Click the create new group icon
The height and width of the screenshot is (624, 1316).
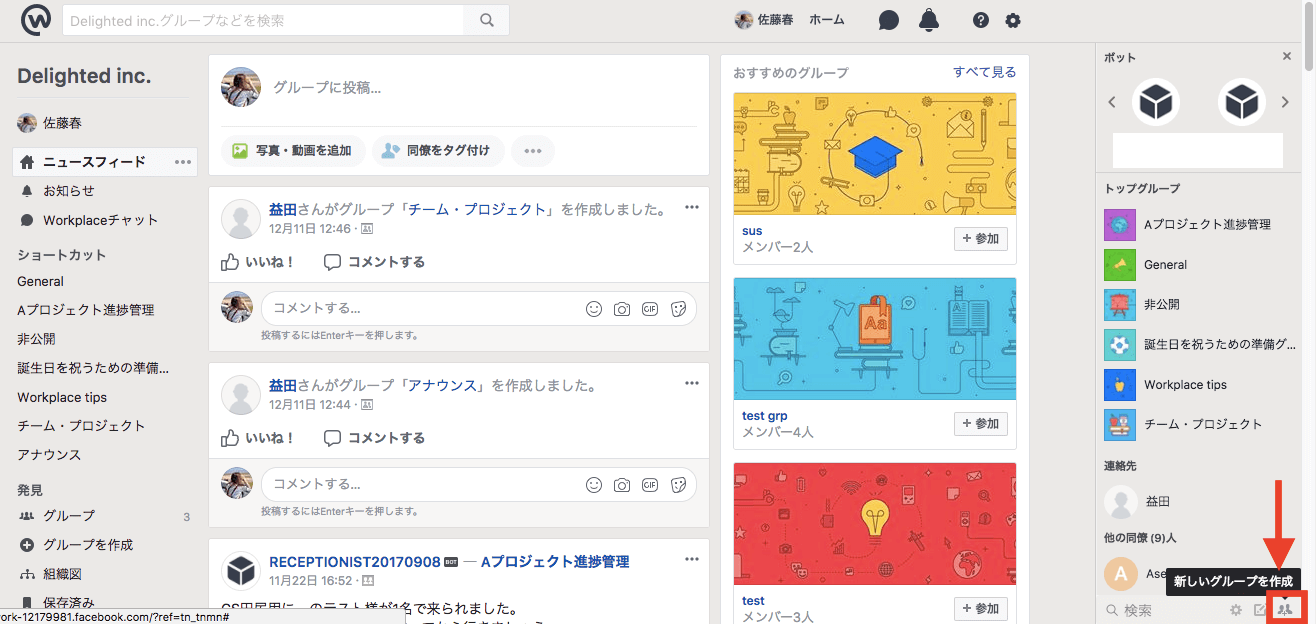pyautogui.click(x=1285, y=609)
